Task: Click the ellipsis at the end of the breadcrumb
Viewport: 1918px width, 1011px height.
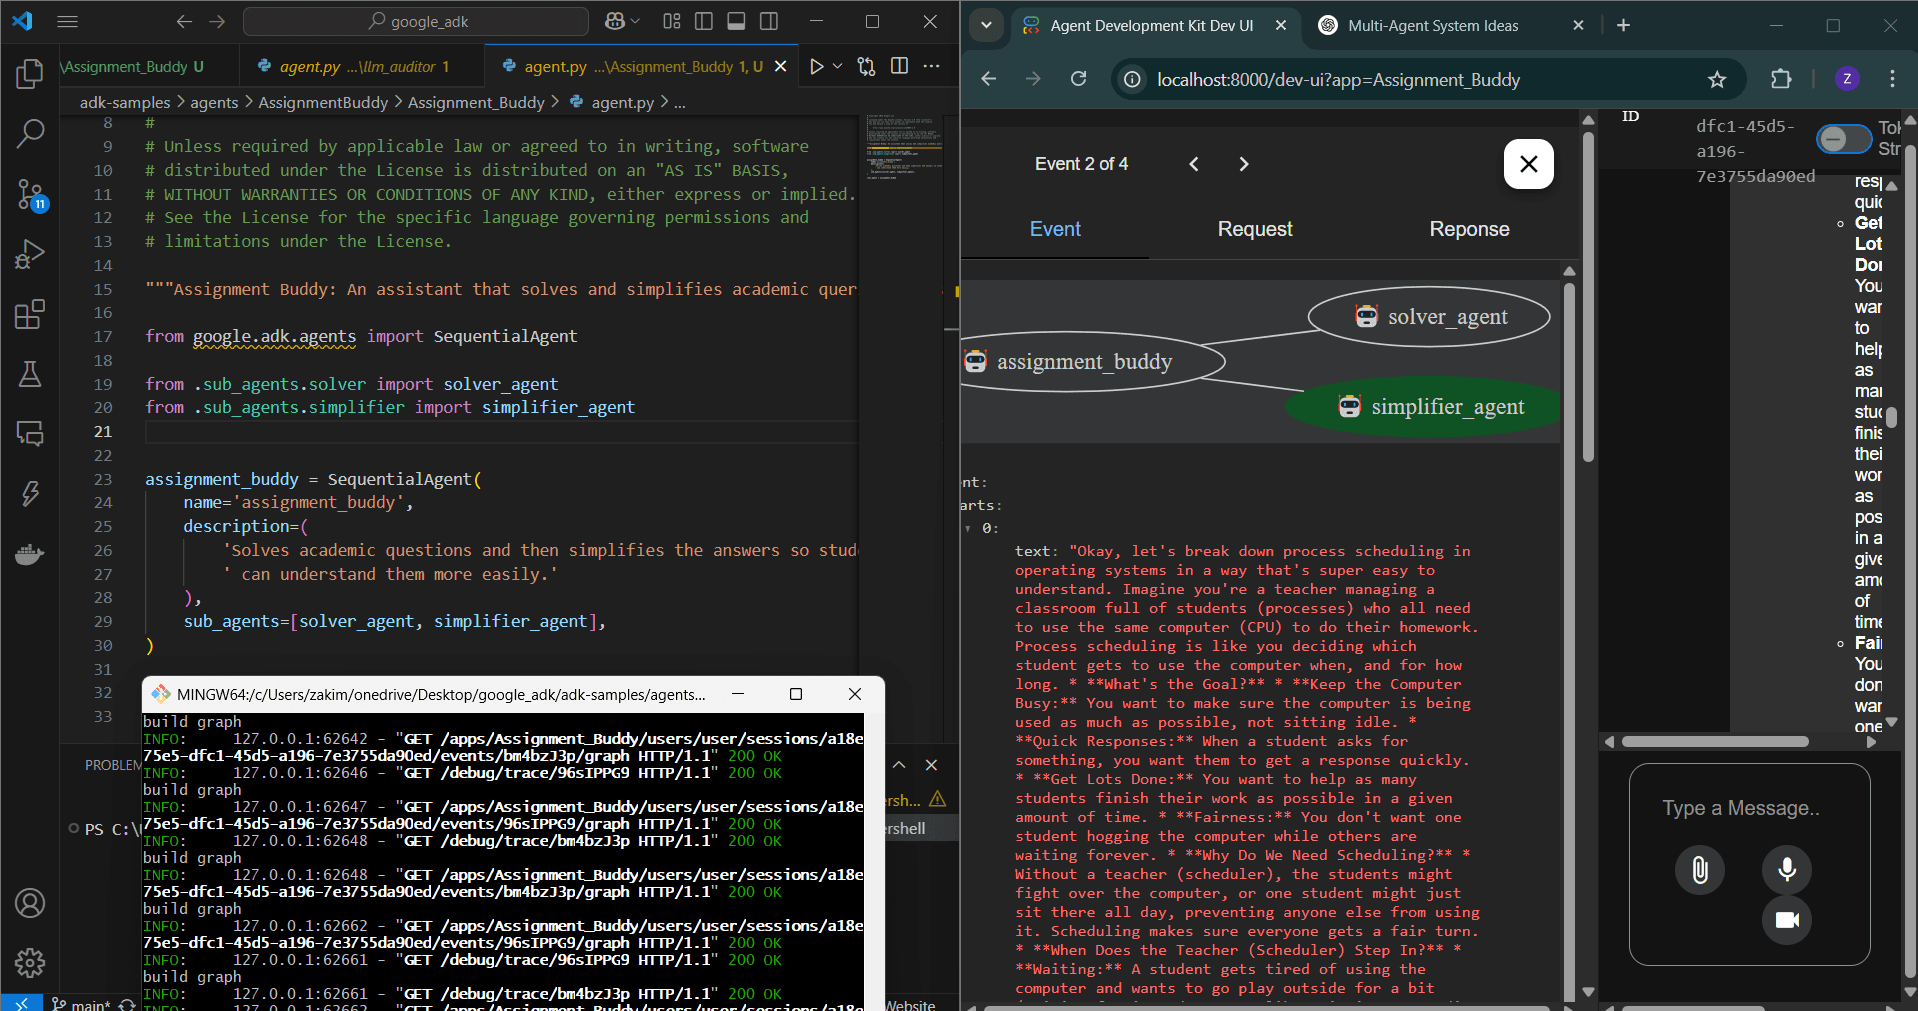Action: coord(680,102)
